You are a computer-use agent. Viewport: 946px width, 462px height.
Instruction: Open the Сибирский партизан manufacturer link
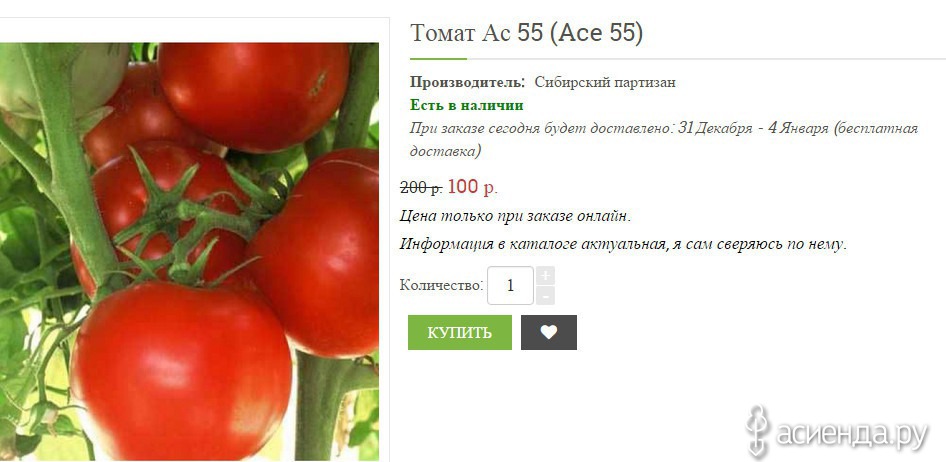[x=605, y=83]
